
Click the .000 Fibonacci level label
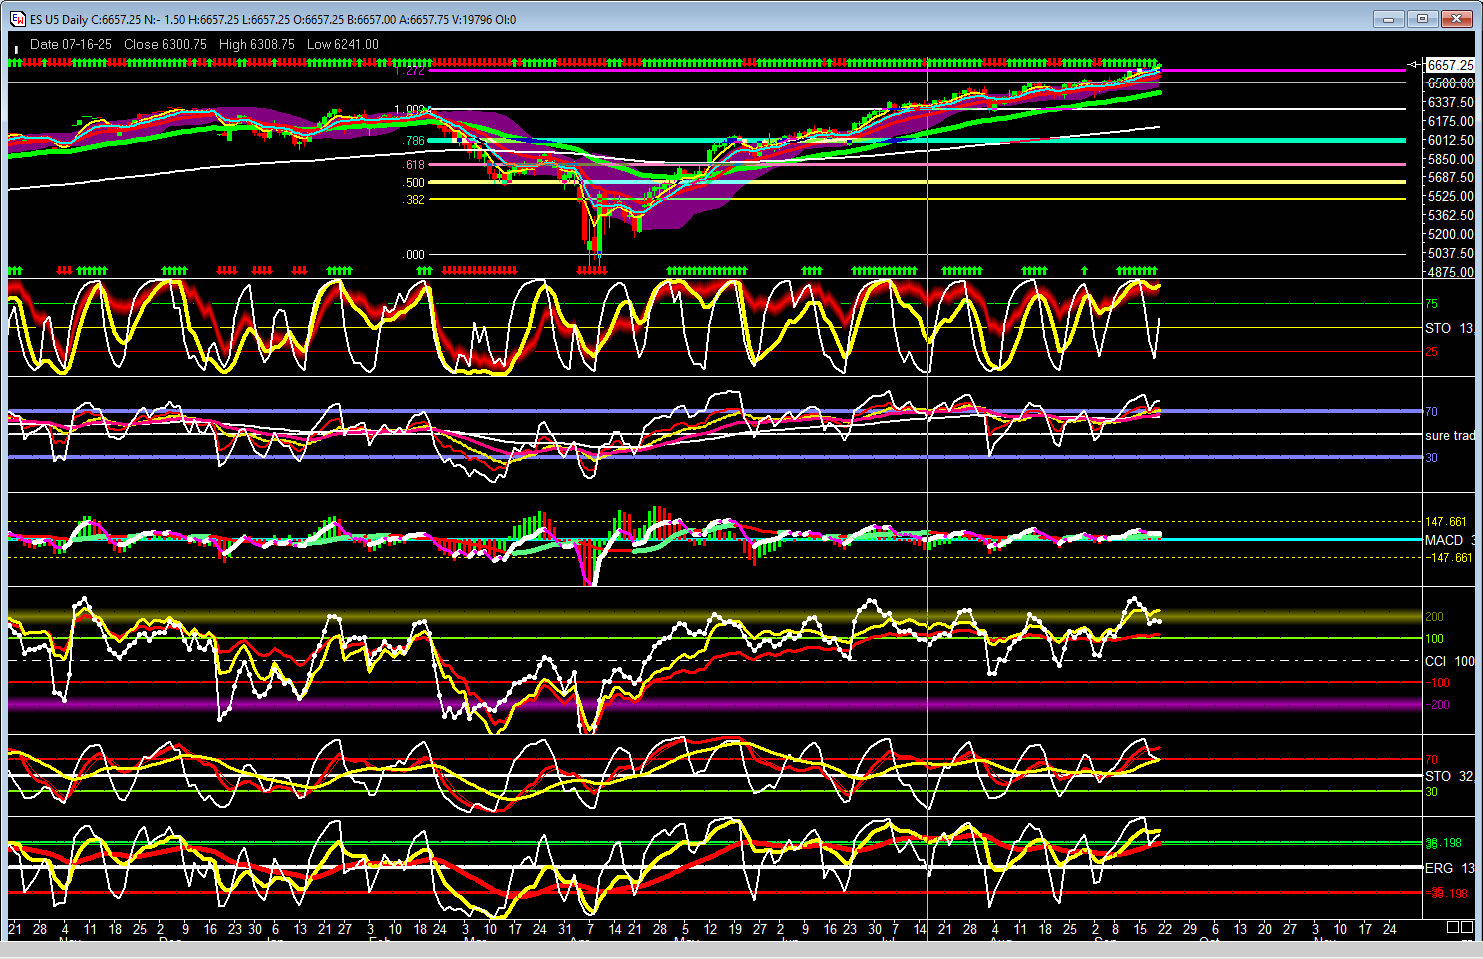(415, 255)
